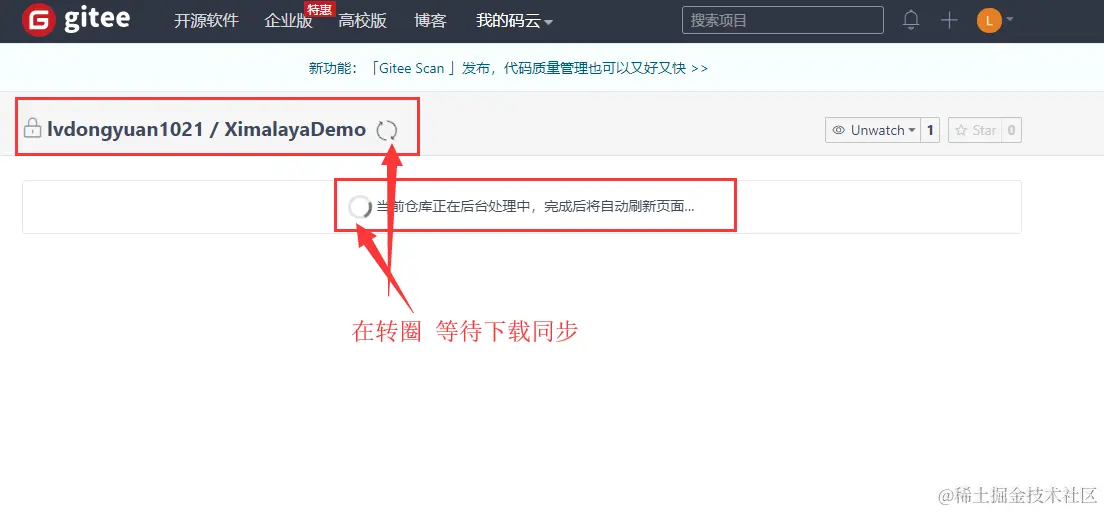Expand the 我的码云 dropdown menu
This screenshot has height=512, width=1104.
[514, 21]
